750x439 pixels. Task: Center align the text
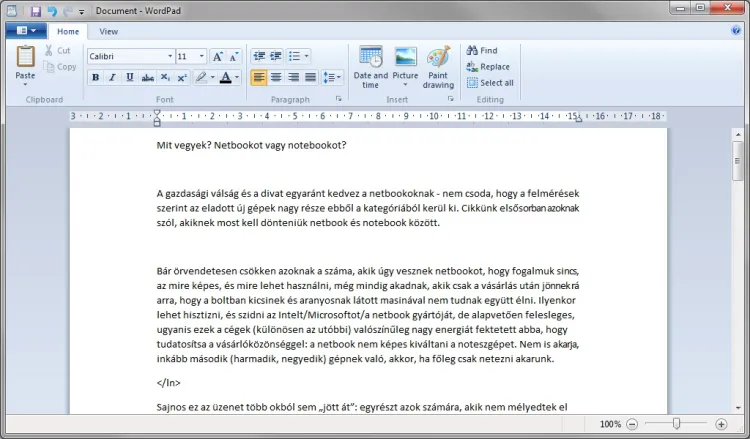pos(276,77)
